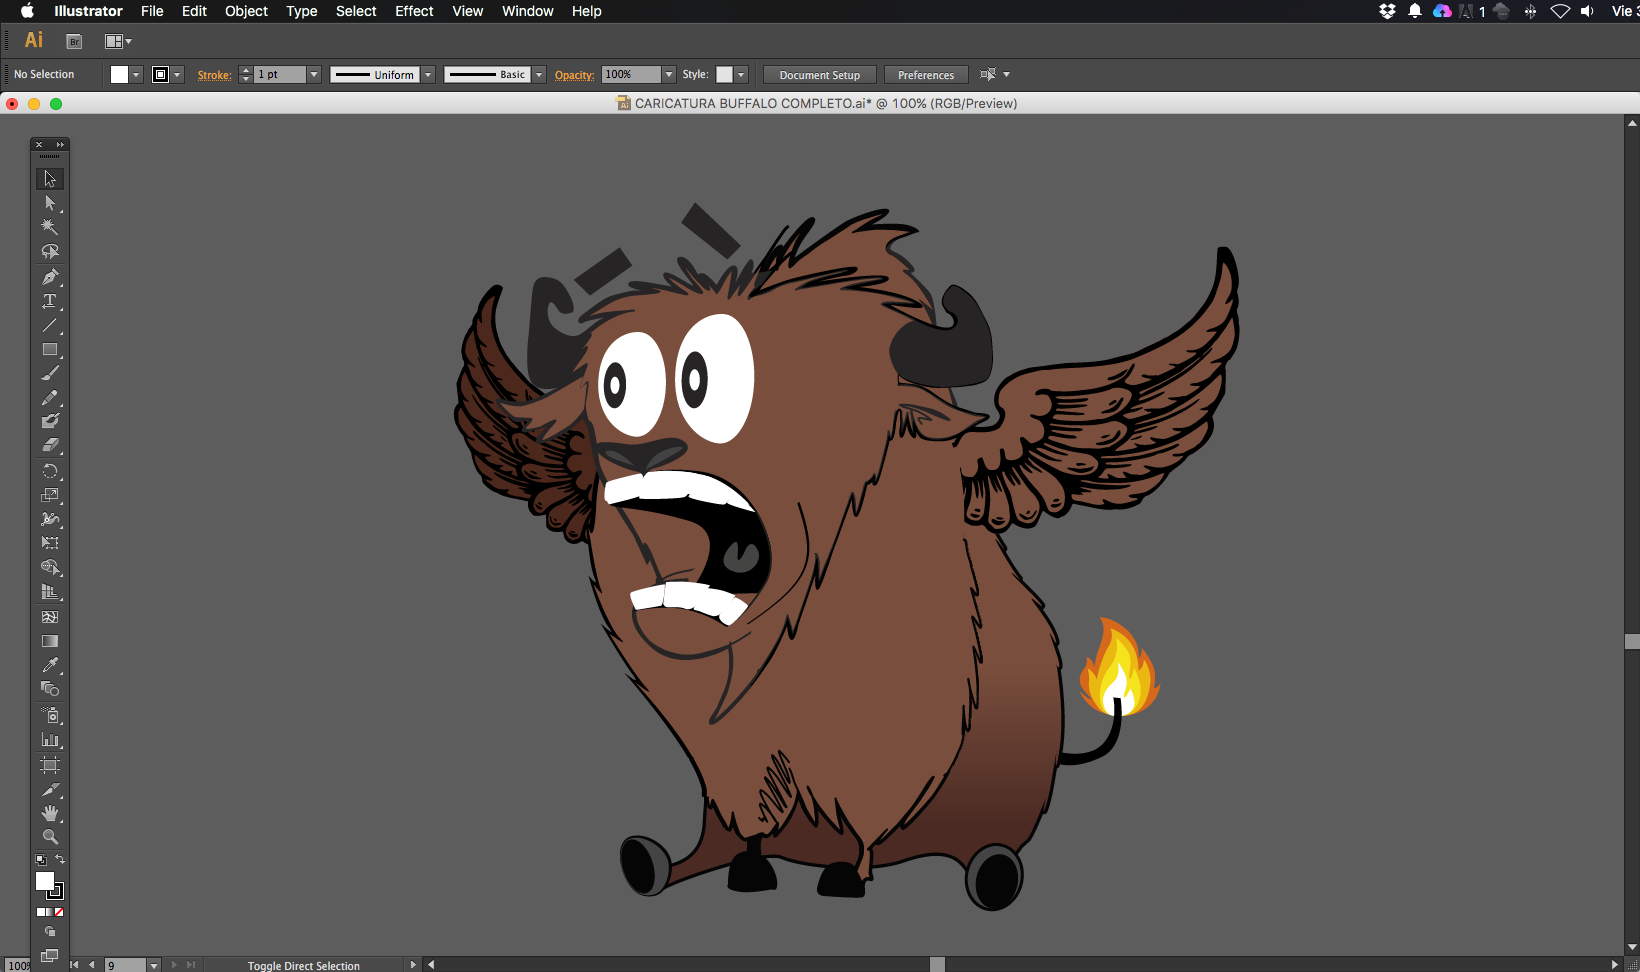Set paint mode to None
Screen dimensions: 1640x972
click(x=59, y=912)
